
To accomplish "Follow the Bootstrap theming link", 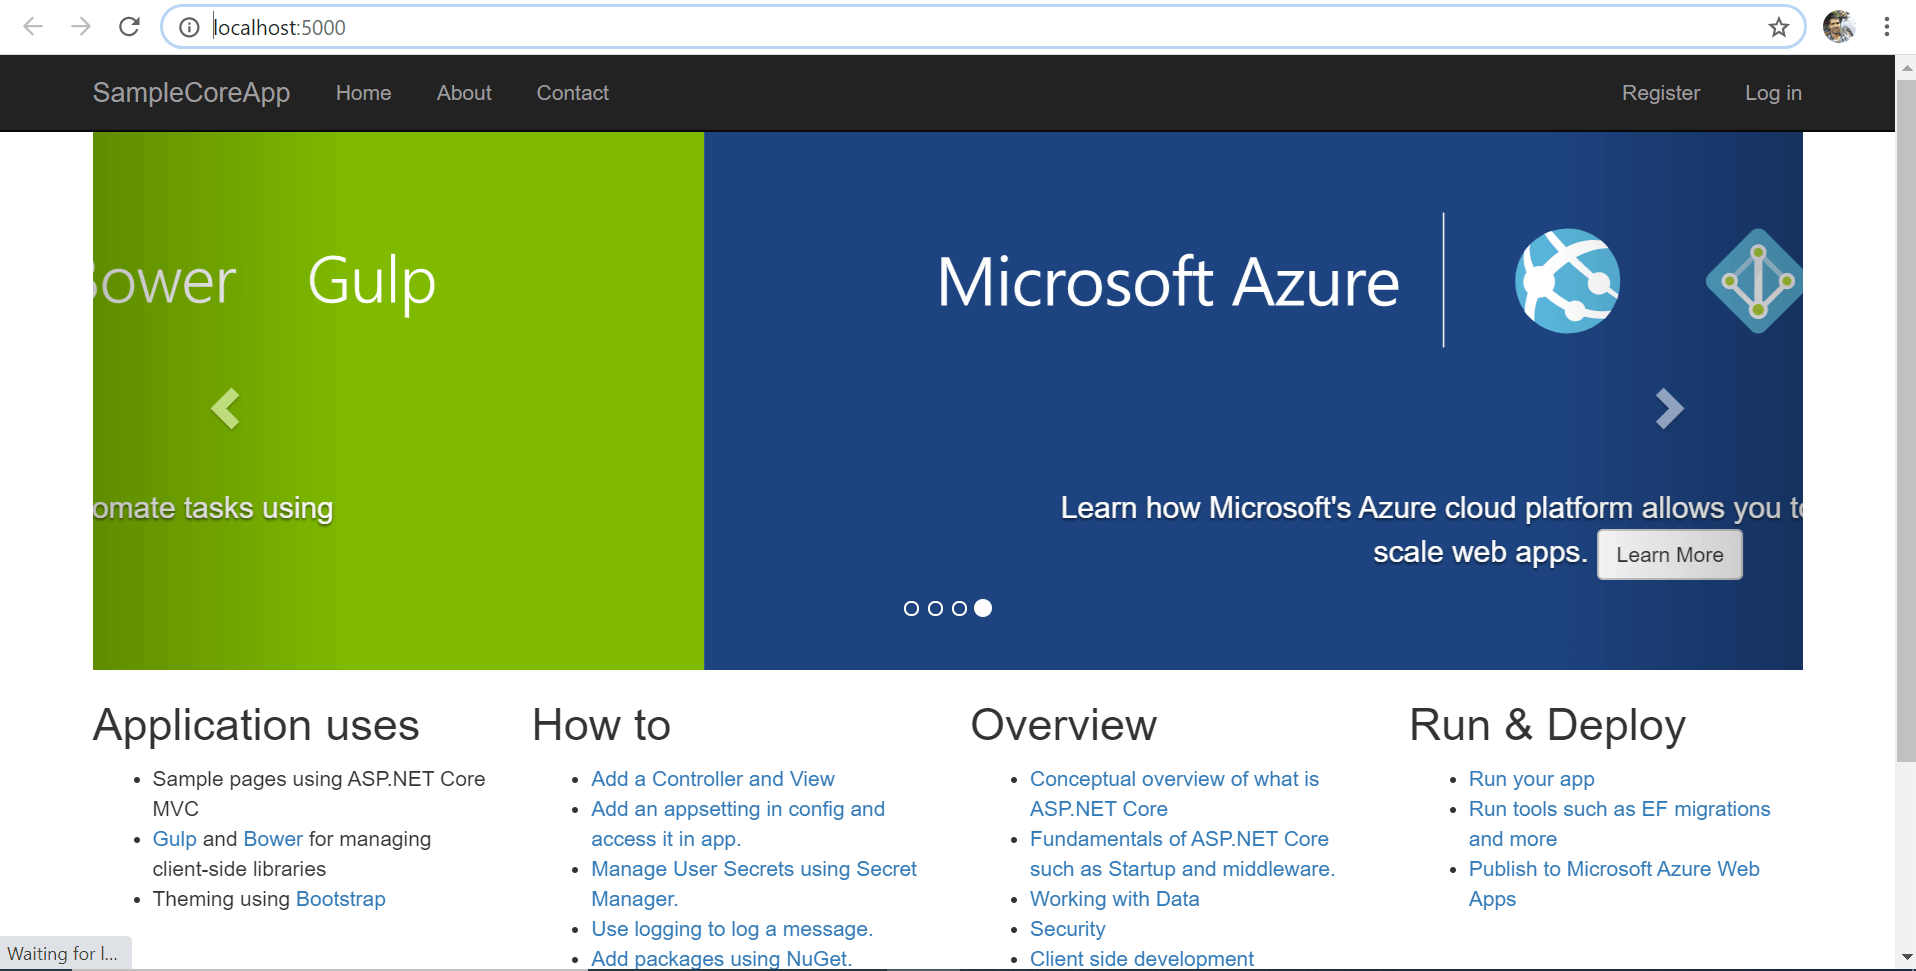I will pos(341,898).
